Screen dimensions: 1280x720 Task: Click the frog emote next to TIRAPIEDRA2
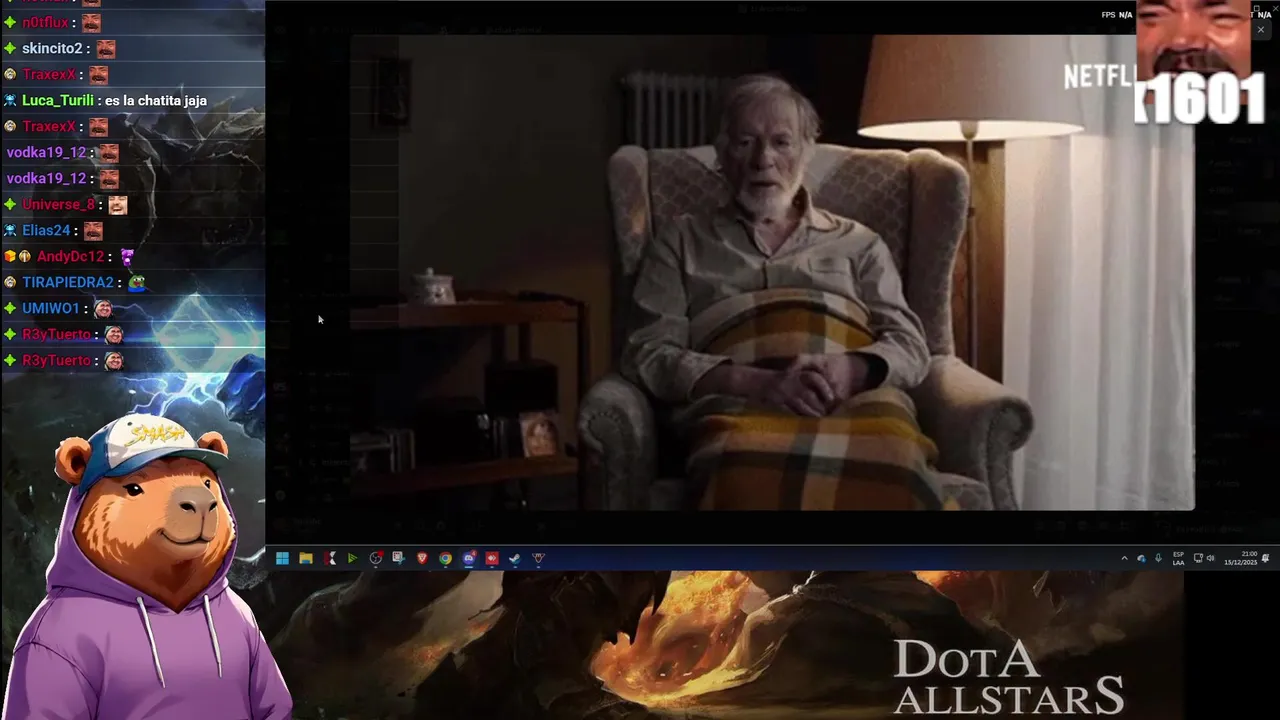click(137, 282)
